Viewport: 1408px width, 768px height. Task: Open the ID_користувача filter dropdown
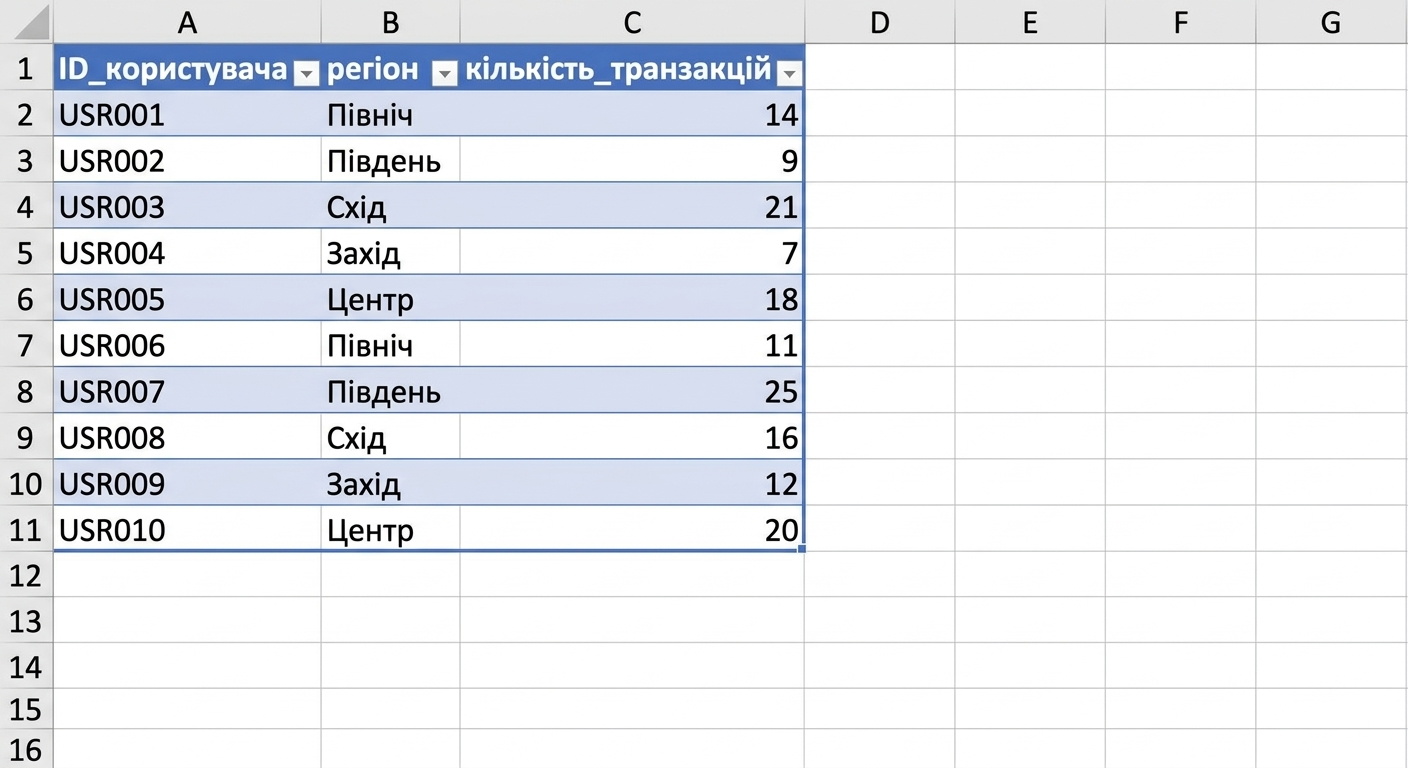click(308, 73)
